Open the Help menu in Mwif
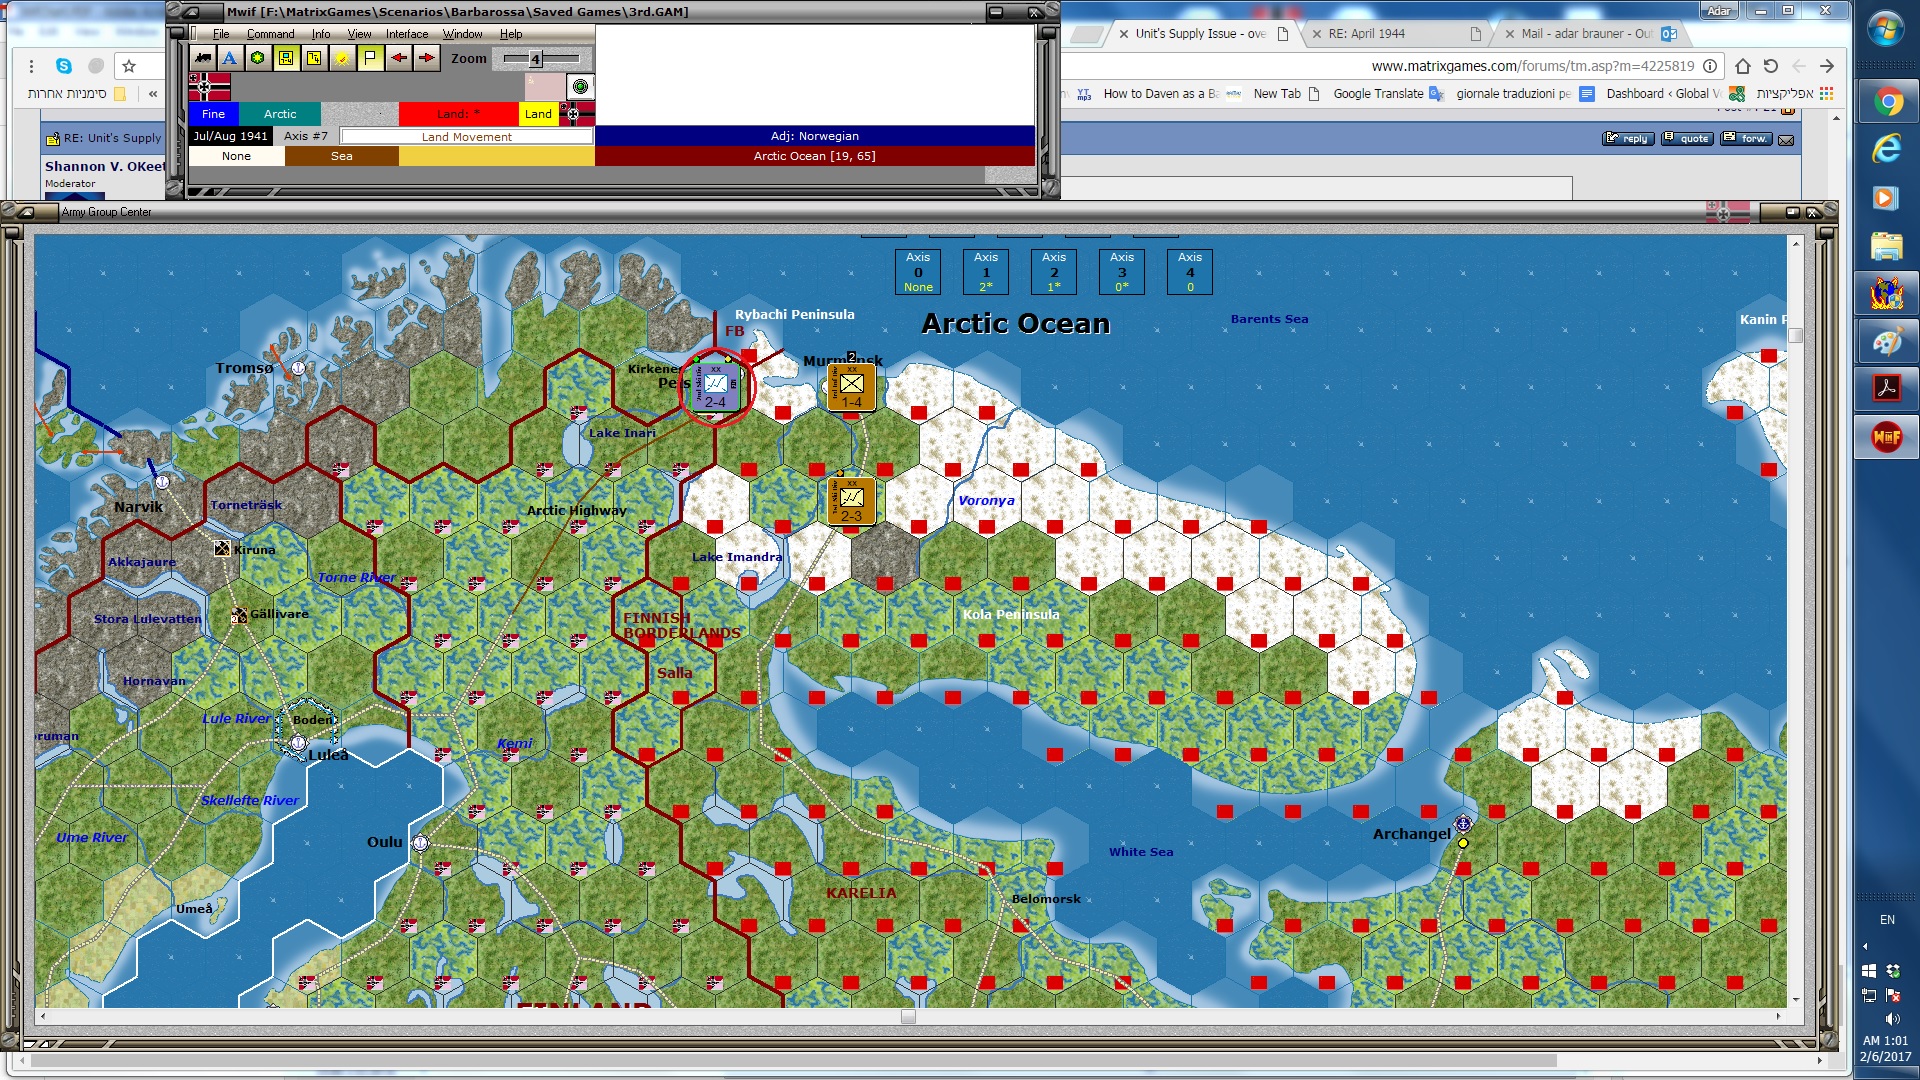This screenshot has height=1080, width=1920. coord(511,34)
